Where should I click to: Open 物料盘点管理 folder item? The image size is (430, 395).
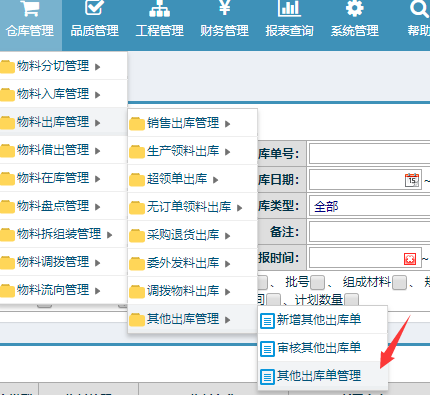(63, 206)
